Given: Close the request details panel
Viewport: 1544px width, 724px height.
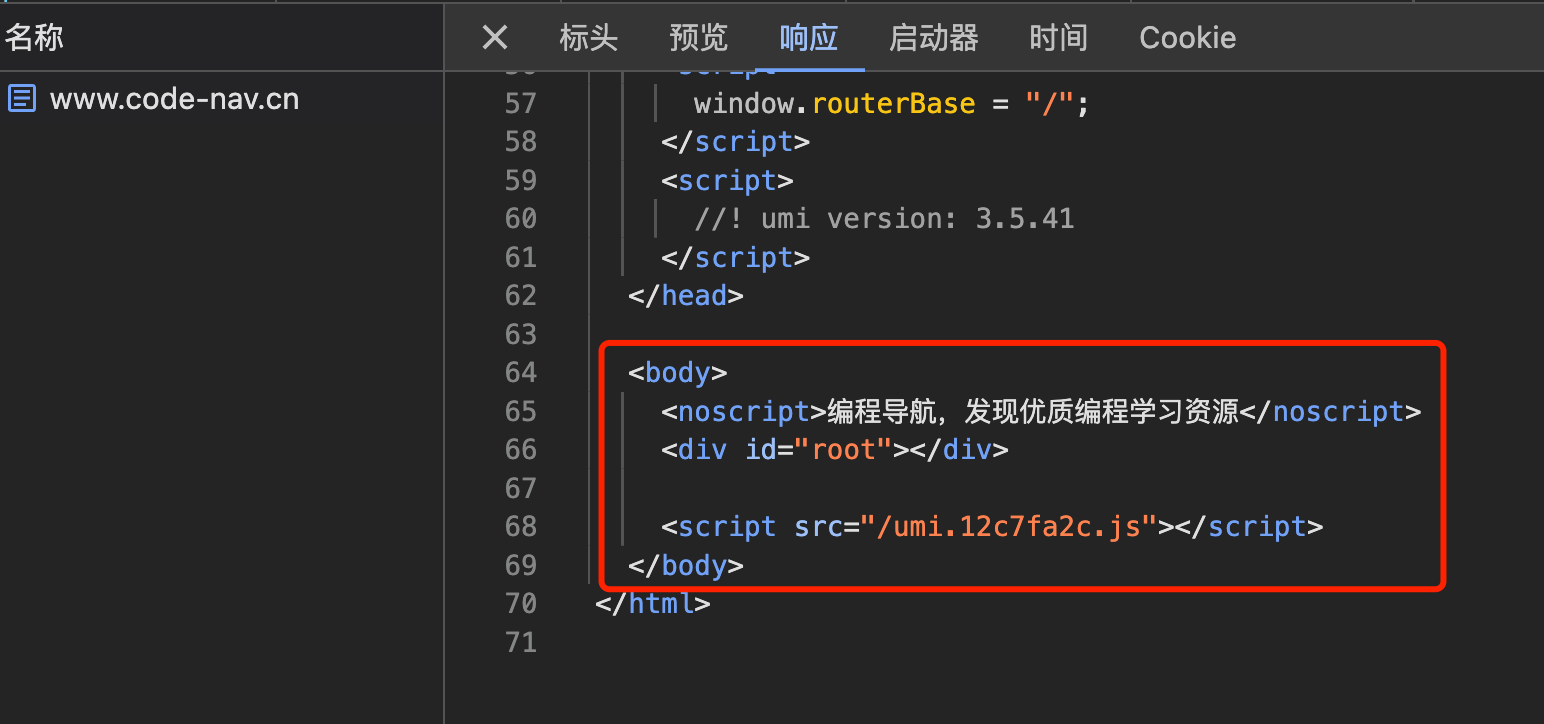Looking at the screenshot, I should click(495, 38).
